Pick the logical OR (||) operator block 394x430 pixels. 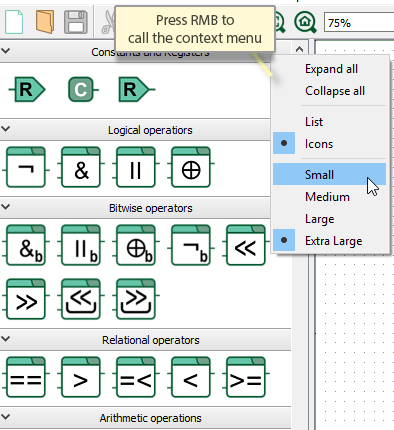[136, 167]
